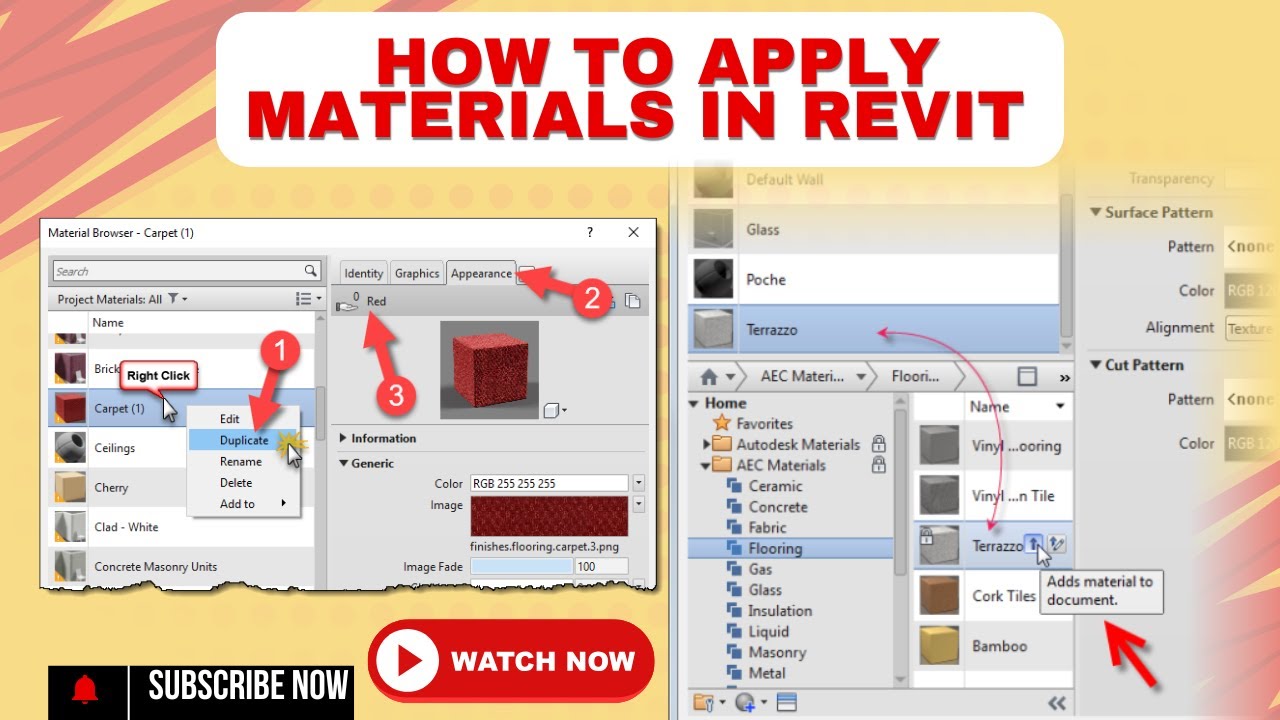This screenshot has height=720, width=1280.
Task: Choose Edit in the context menu
Action: tap(230, 419)
